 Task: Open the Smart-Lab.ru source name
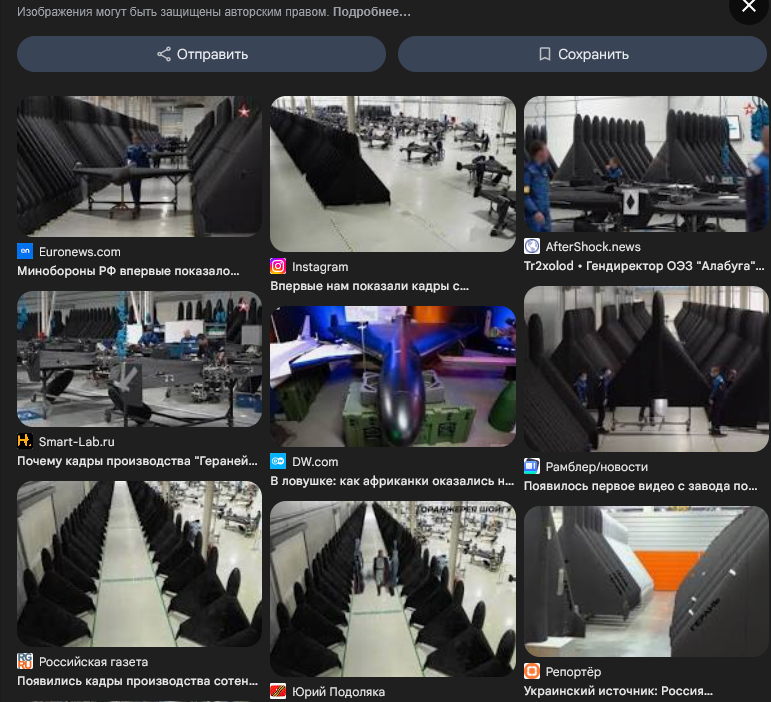[x=77, y=442]
